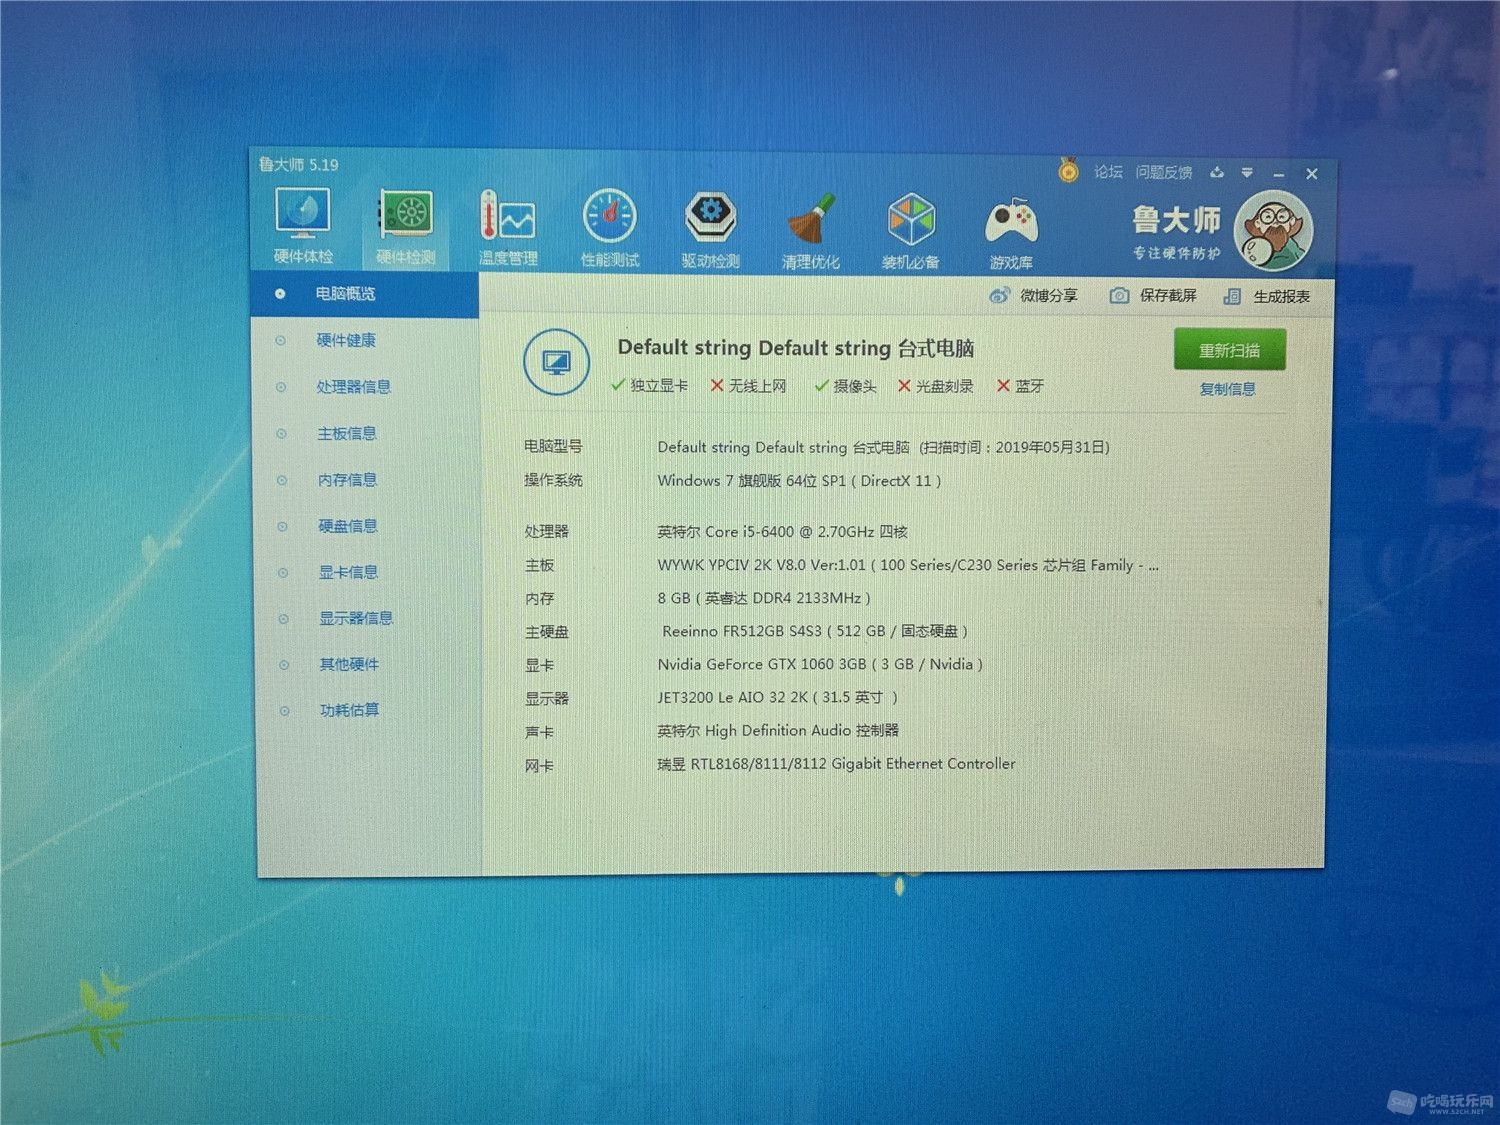This screenshot has width=1500, height=1125.
Task: Click the 鲁大师 logo text
Action: pos(1176,219)
